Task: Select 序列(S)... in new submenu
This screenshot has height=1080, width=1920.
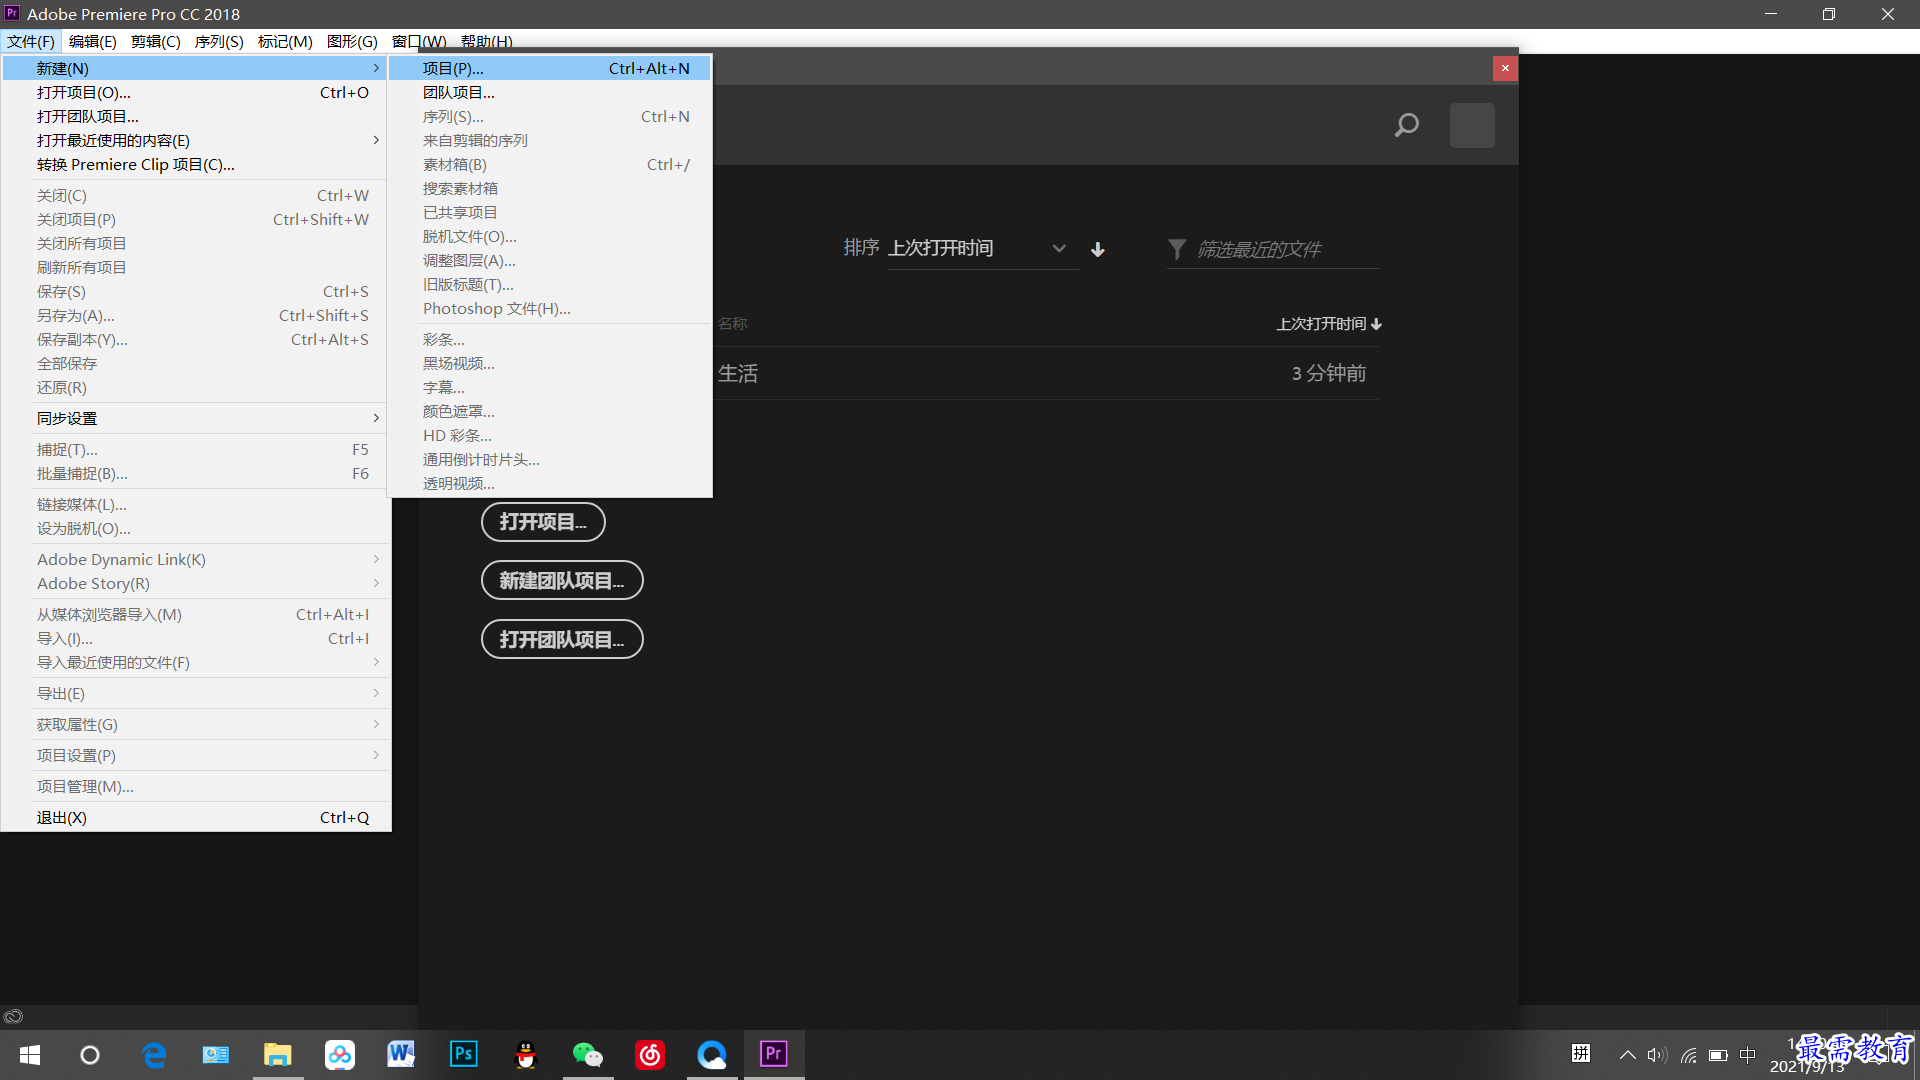Action: tap(550, 116)
